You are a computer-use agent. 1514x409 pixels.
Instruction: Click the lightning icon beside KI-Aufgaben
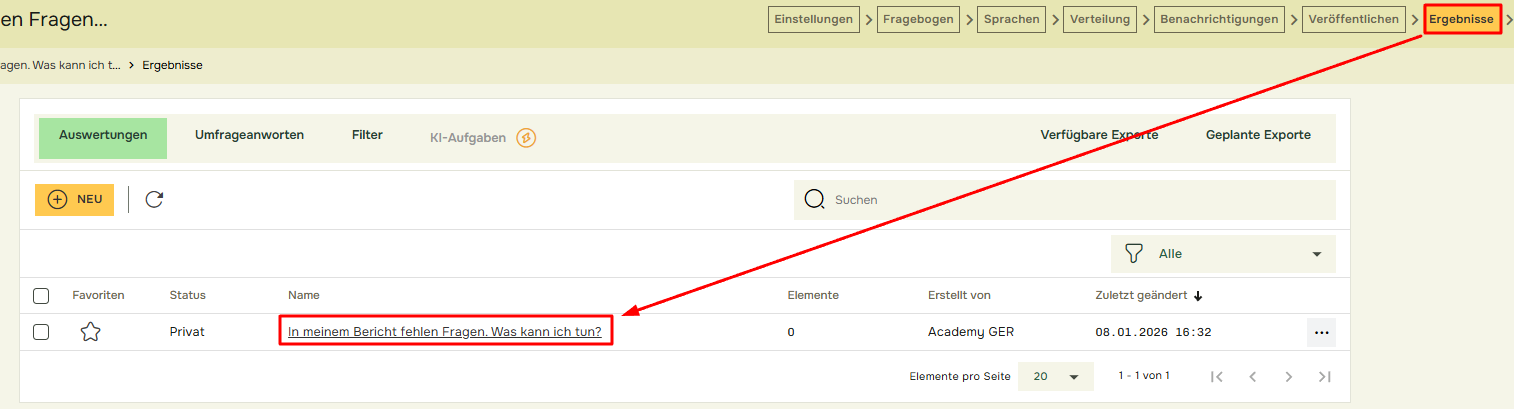526,138
